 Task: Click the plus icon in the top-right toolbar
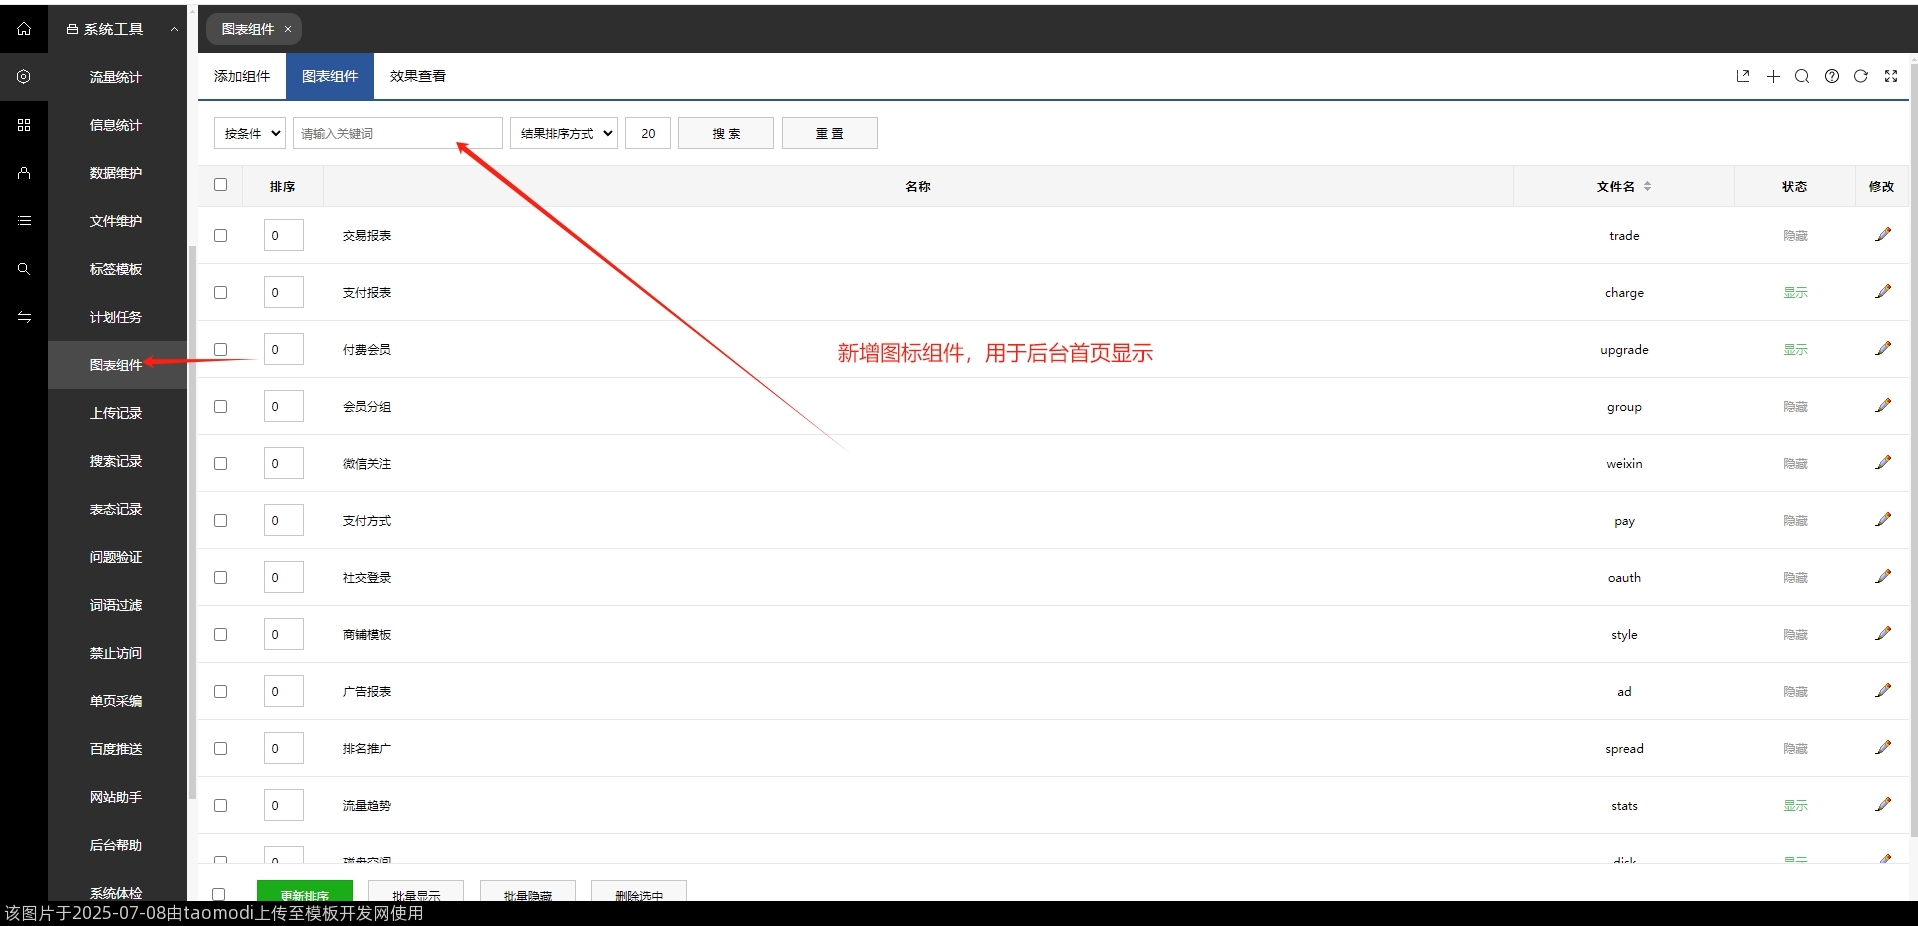click(1773, 76)
